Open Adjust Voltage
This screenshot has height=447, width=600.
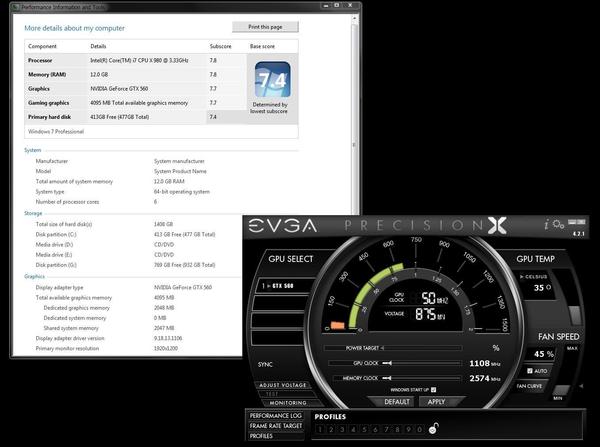[283, 385]
